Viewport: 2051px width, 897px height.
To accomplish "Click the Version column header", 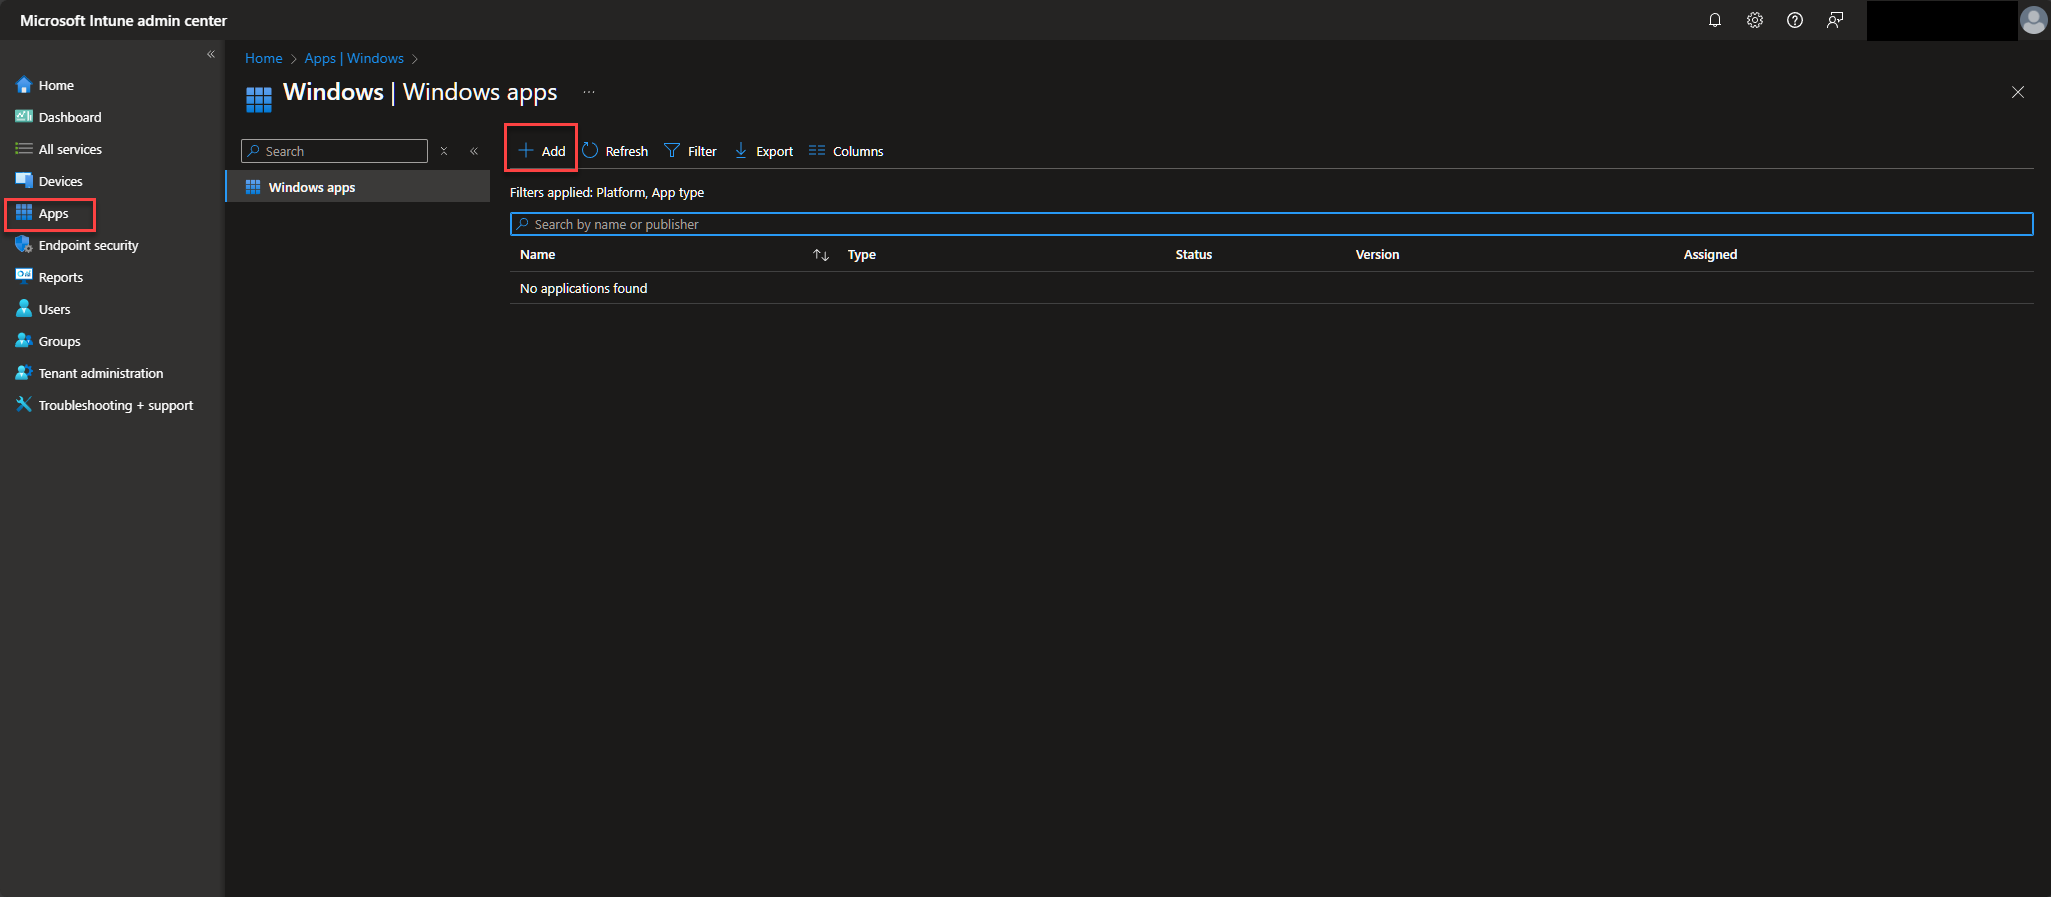I will tap(1377, 255).
